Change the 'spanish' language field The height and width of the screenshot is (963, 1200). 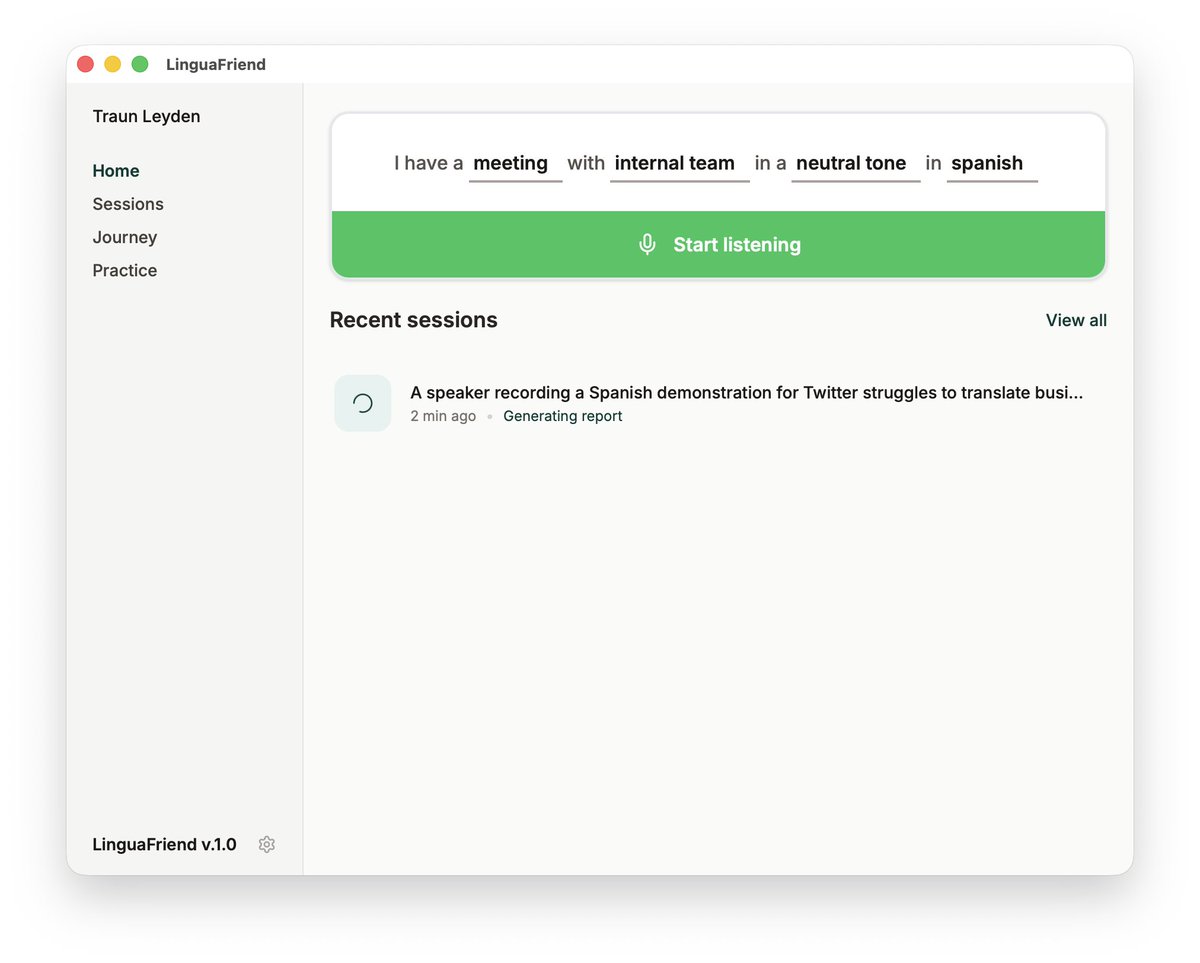pyautogui.click(x=992, y=164)
